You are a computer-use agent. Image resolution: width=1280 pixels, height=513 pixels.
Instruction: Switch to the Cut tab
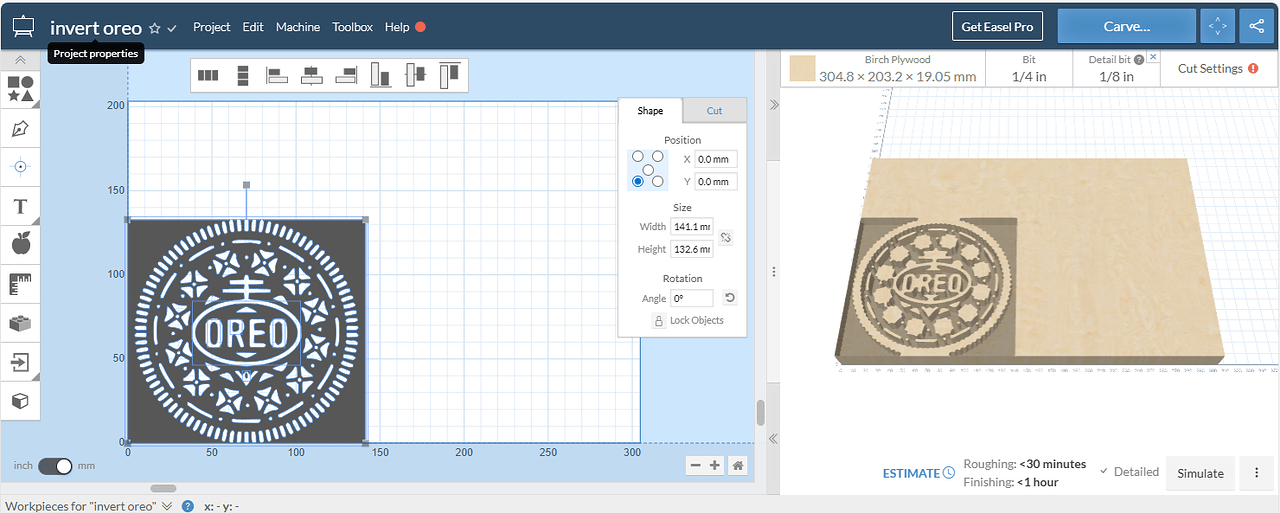pos(714,110)
